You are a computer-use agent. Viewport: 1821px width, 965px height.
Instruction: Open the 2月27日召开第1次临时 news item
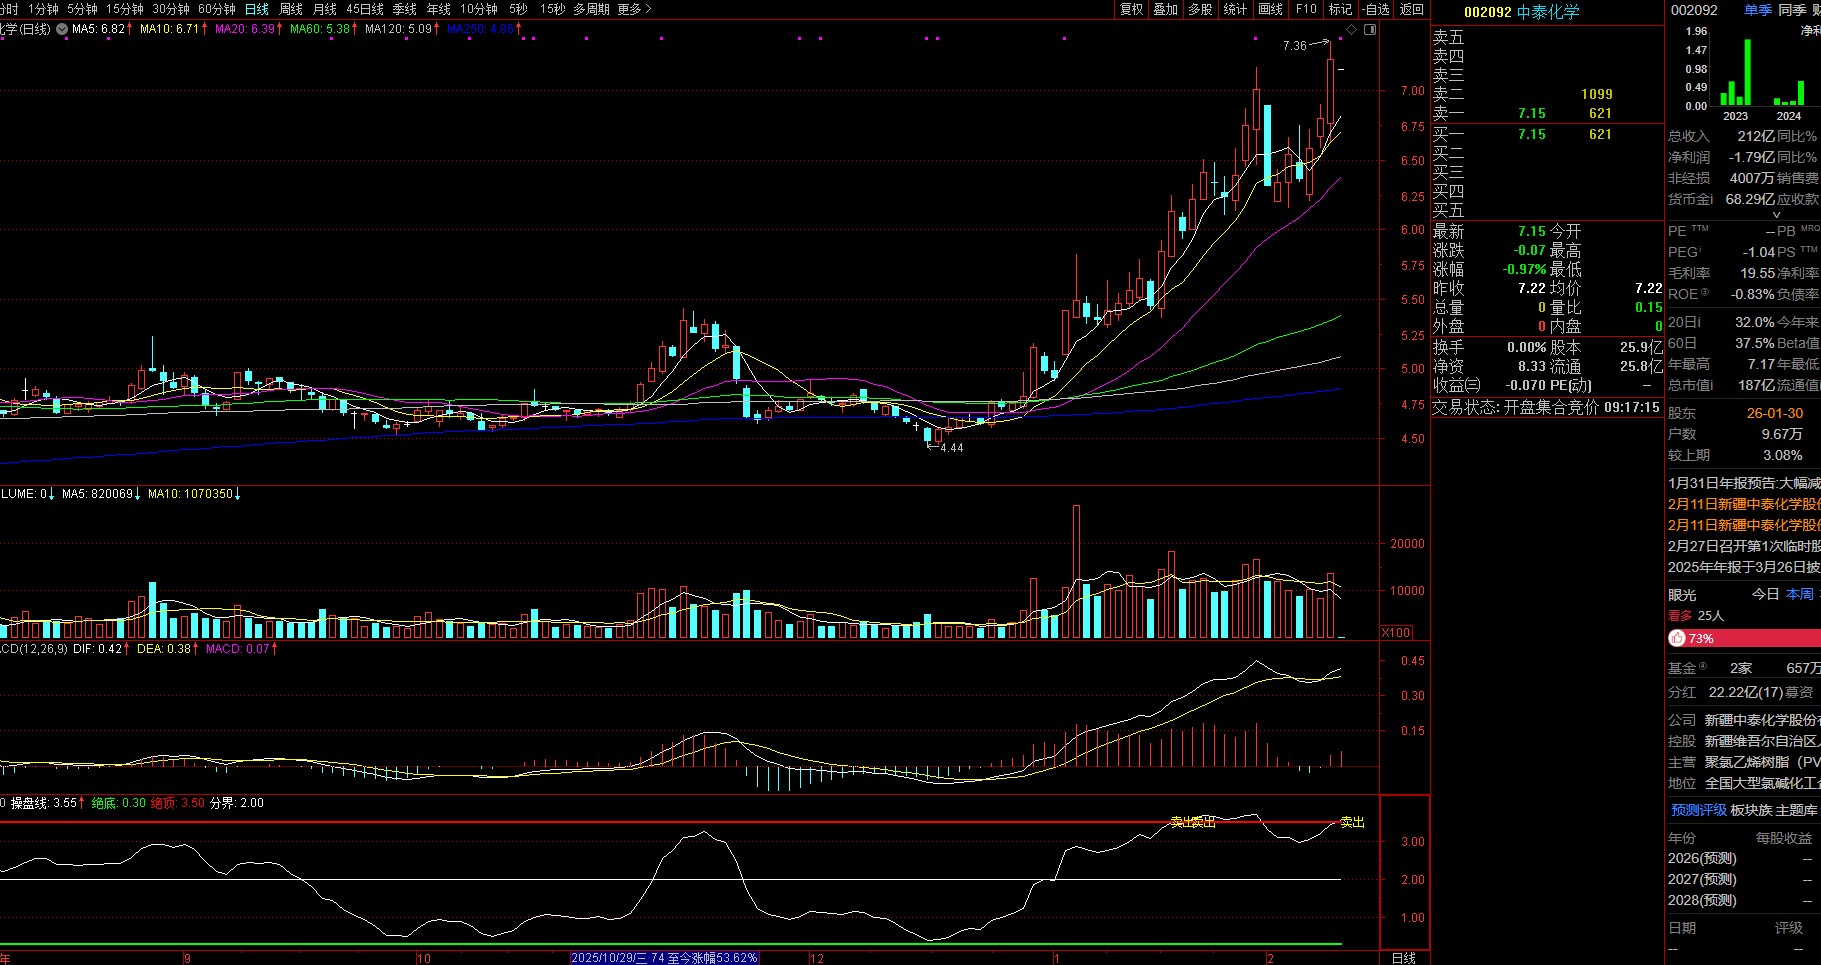(x=1744, y=546)
